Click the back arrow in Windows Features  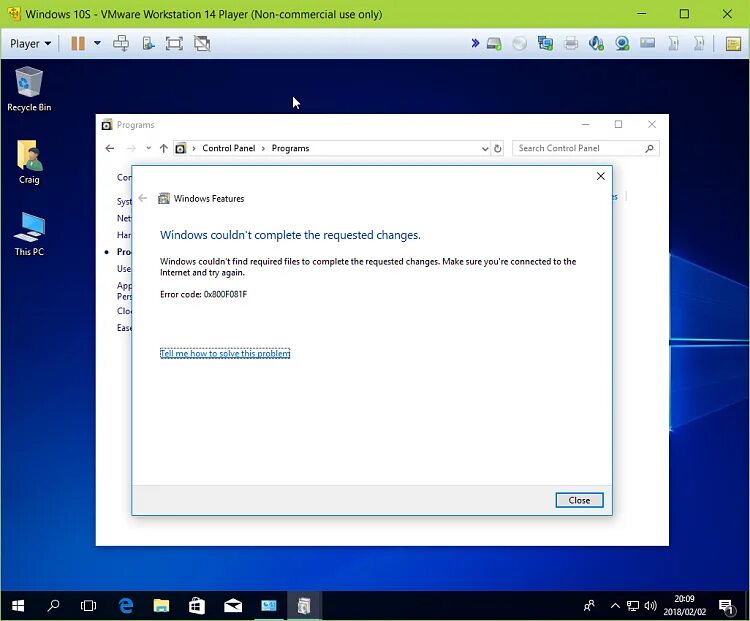coord(143,198)
